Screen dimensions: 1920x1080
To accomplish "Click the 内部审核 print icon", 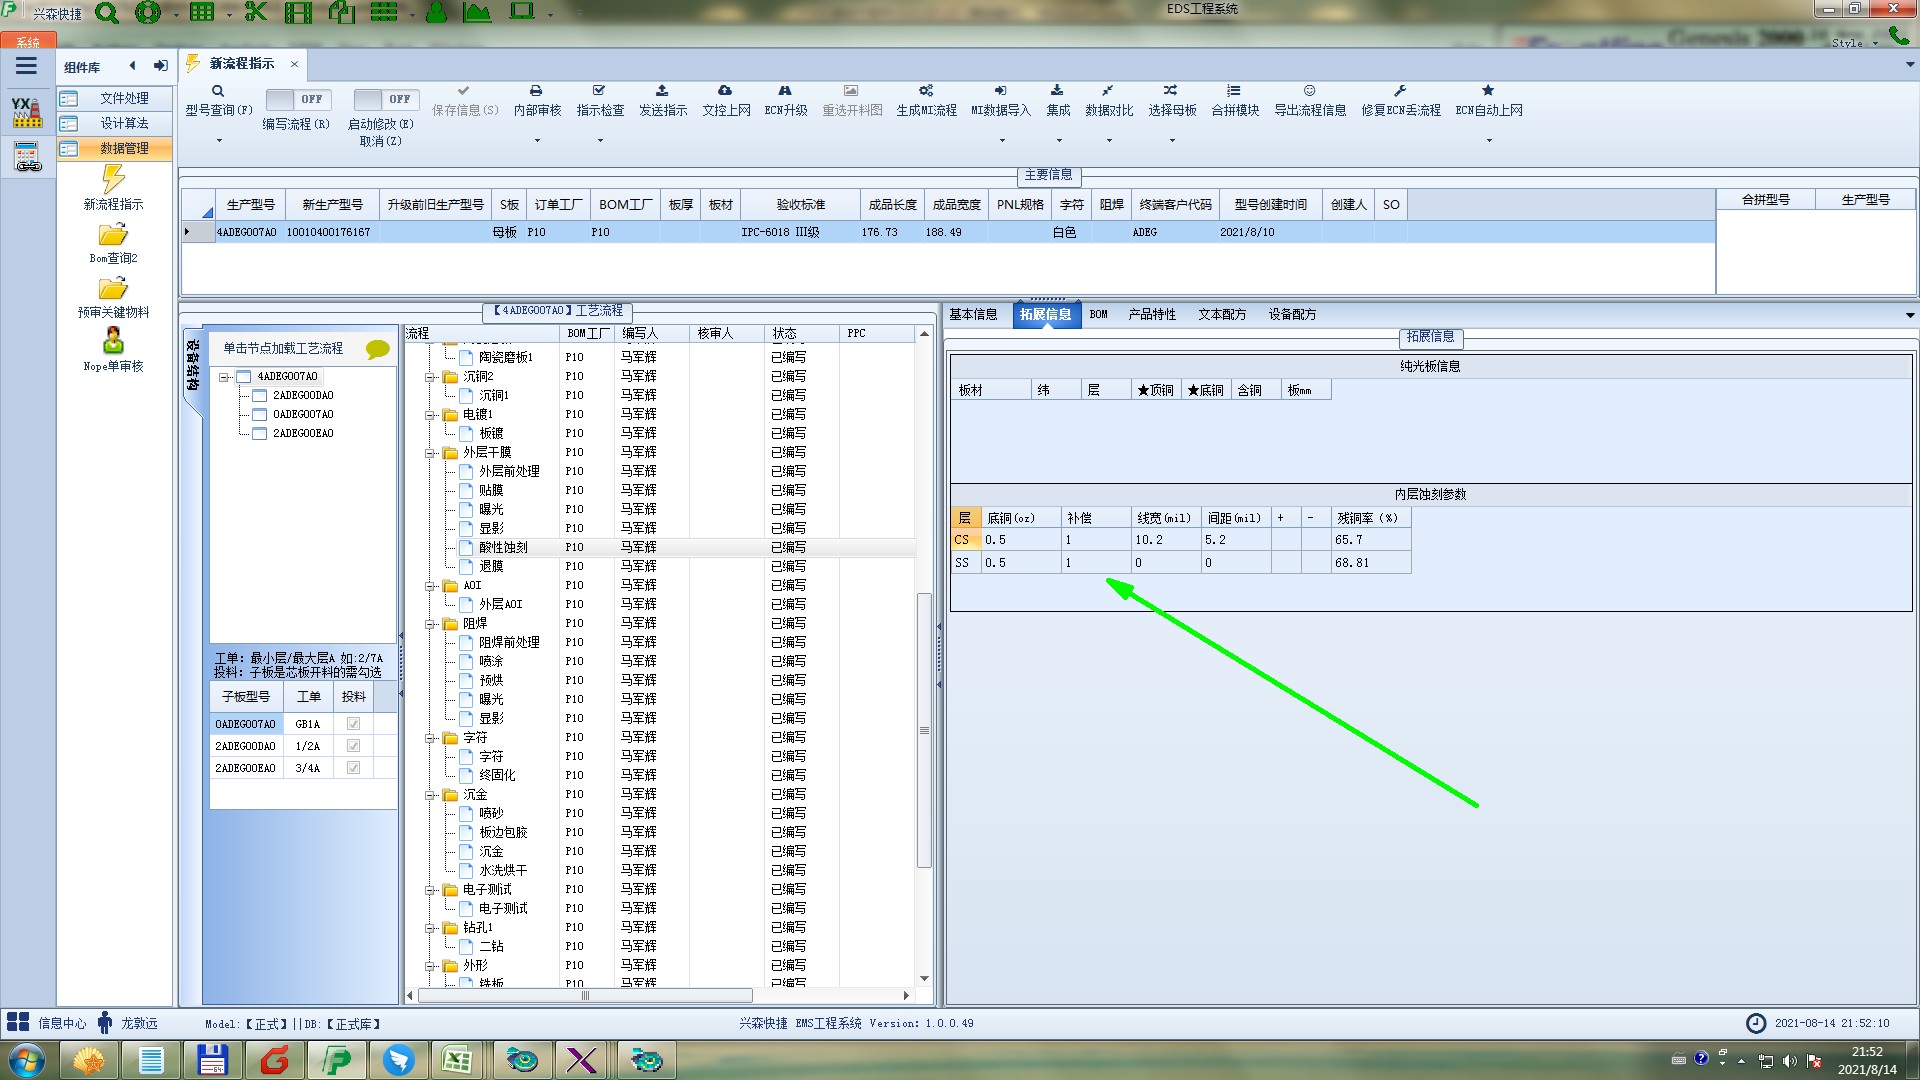I will (536, 91).
